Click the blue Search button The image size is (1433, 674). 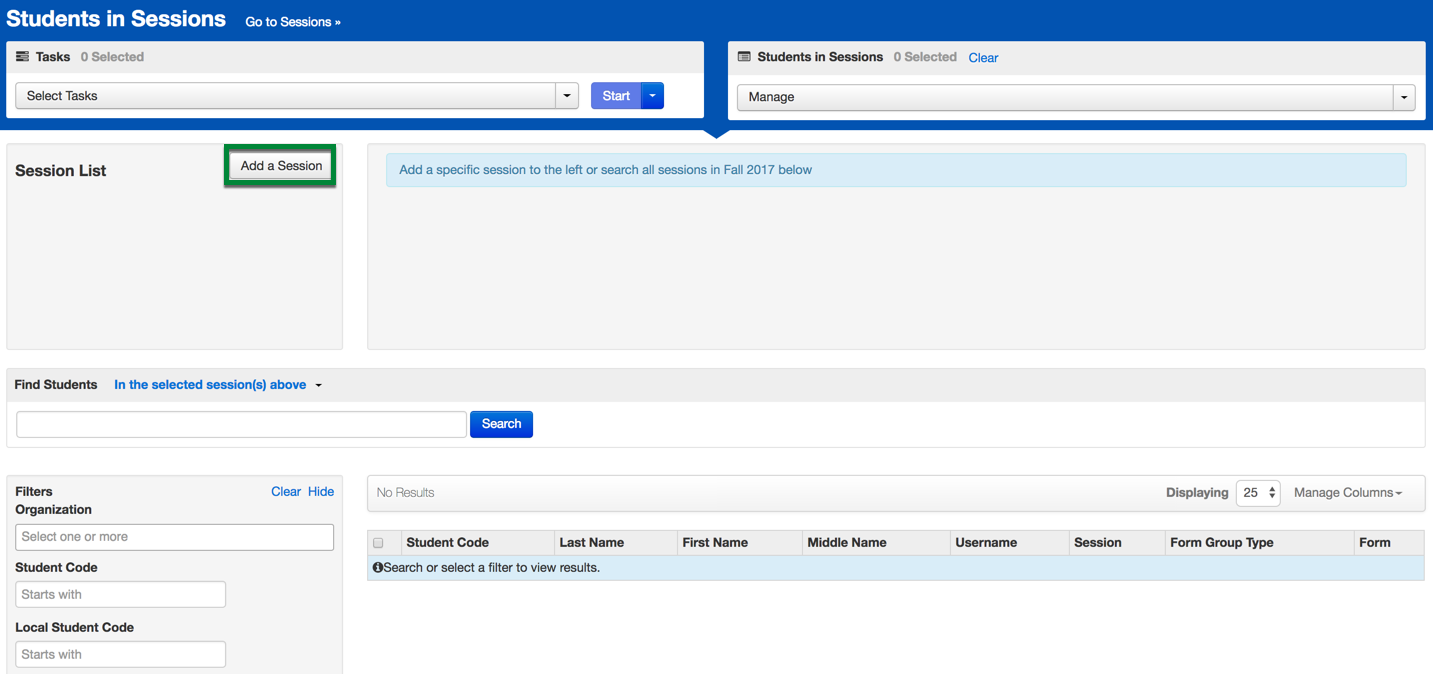coord(501,424)
